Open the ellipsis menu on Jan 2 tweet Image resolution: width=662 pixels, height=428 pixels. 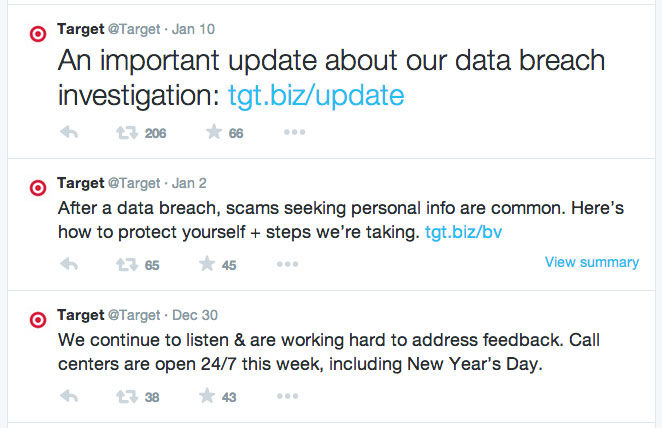[x=287, y=264]
